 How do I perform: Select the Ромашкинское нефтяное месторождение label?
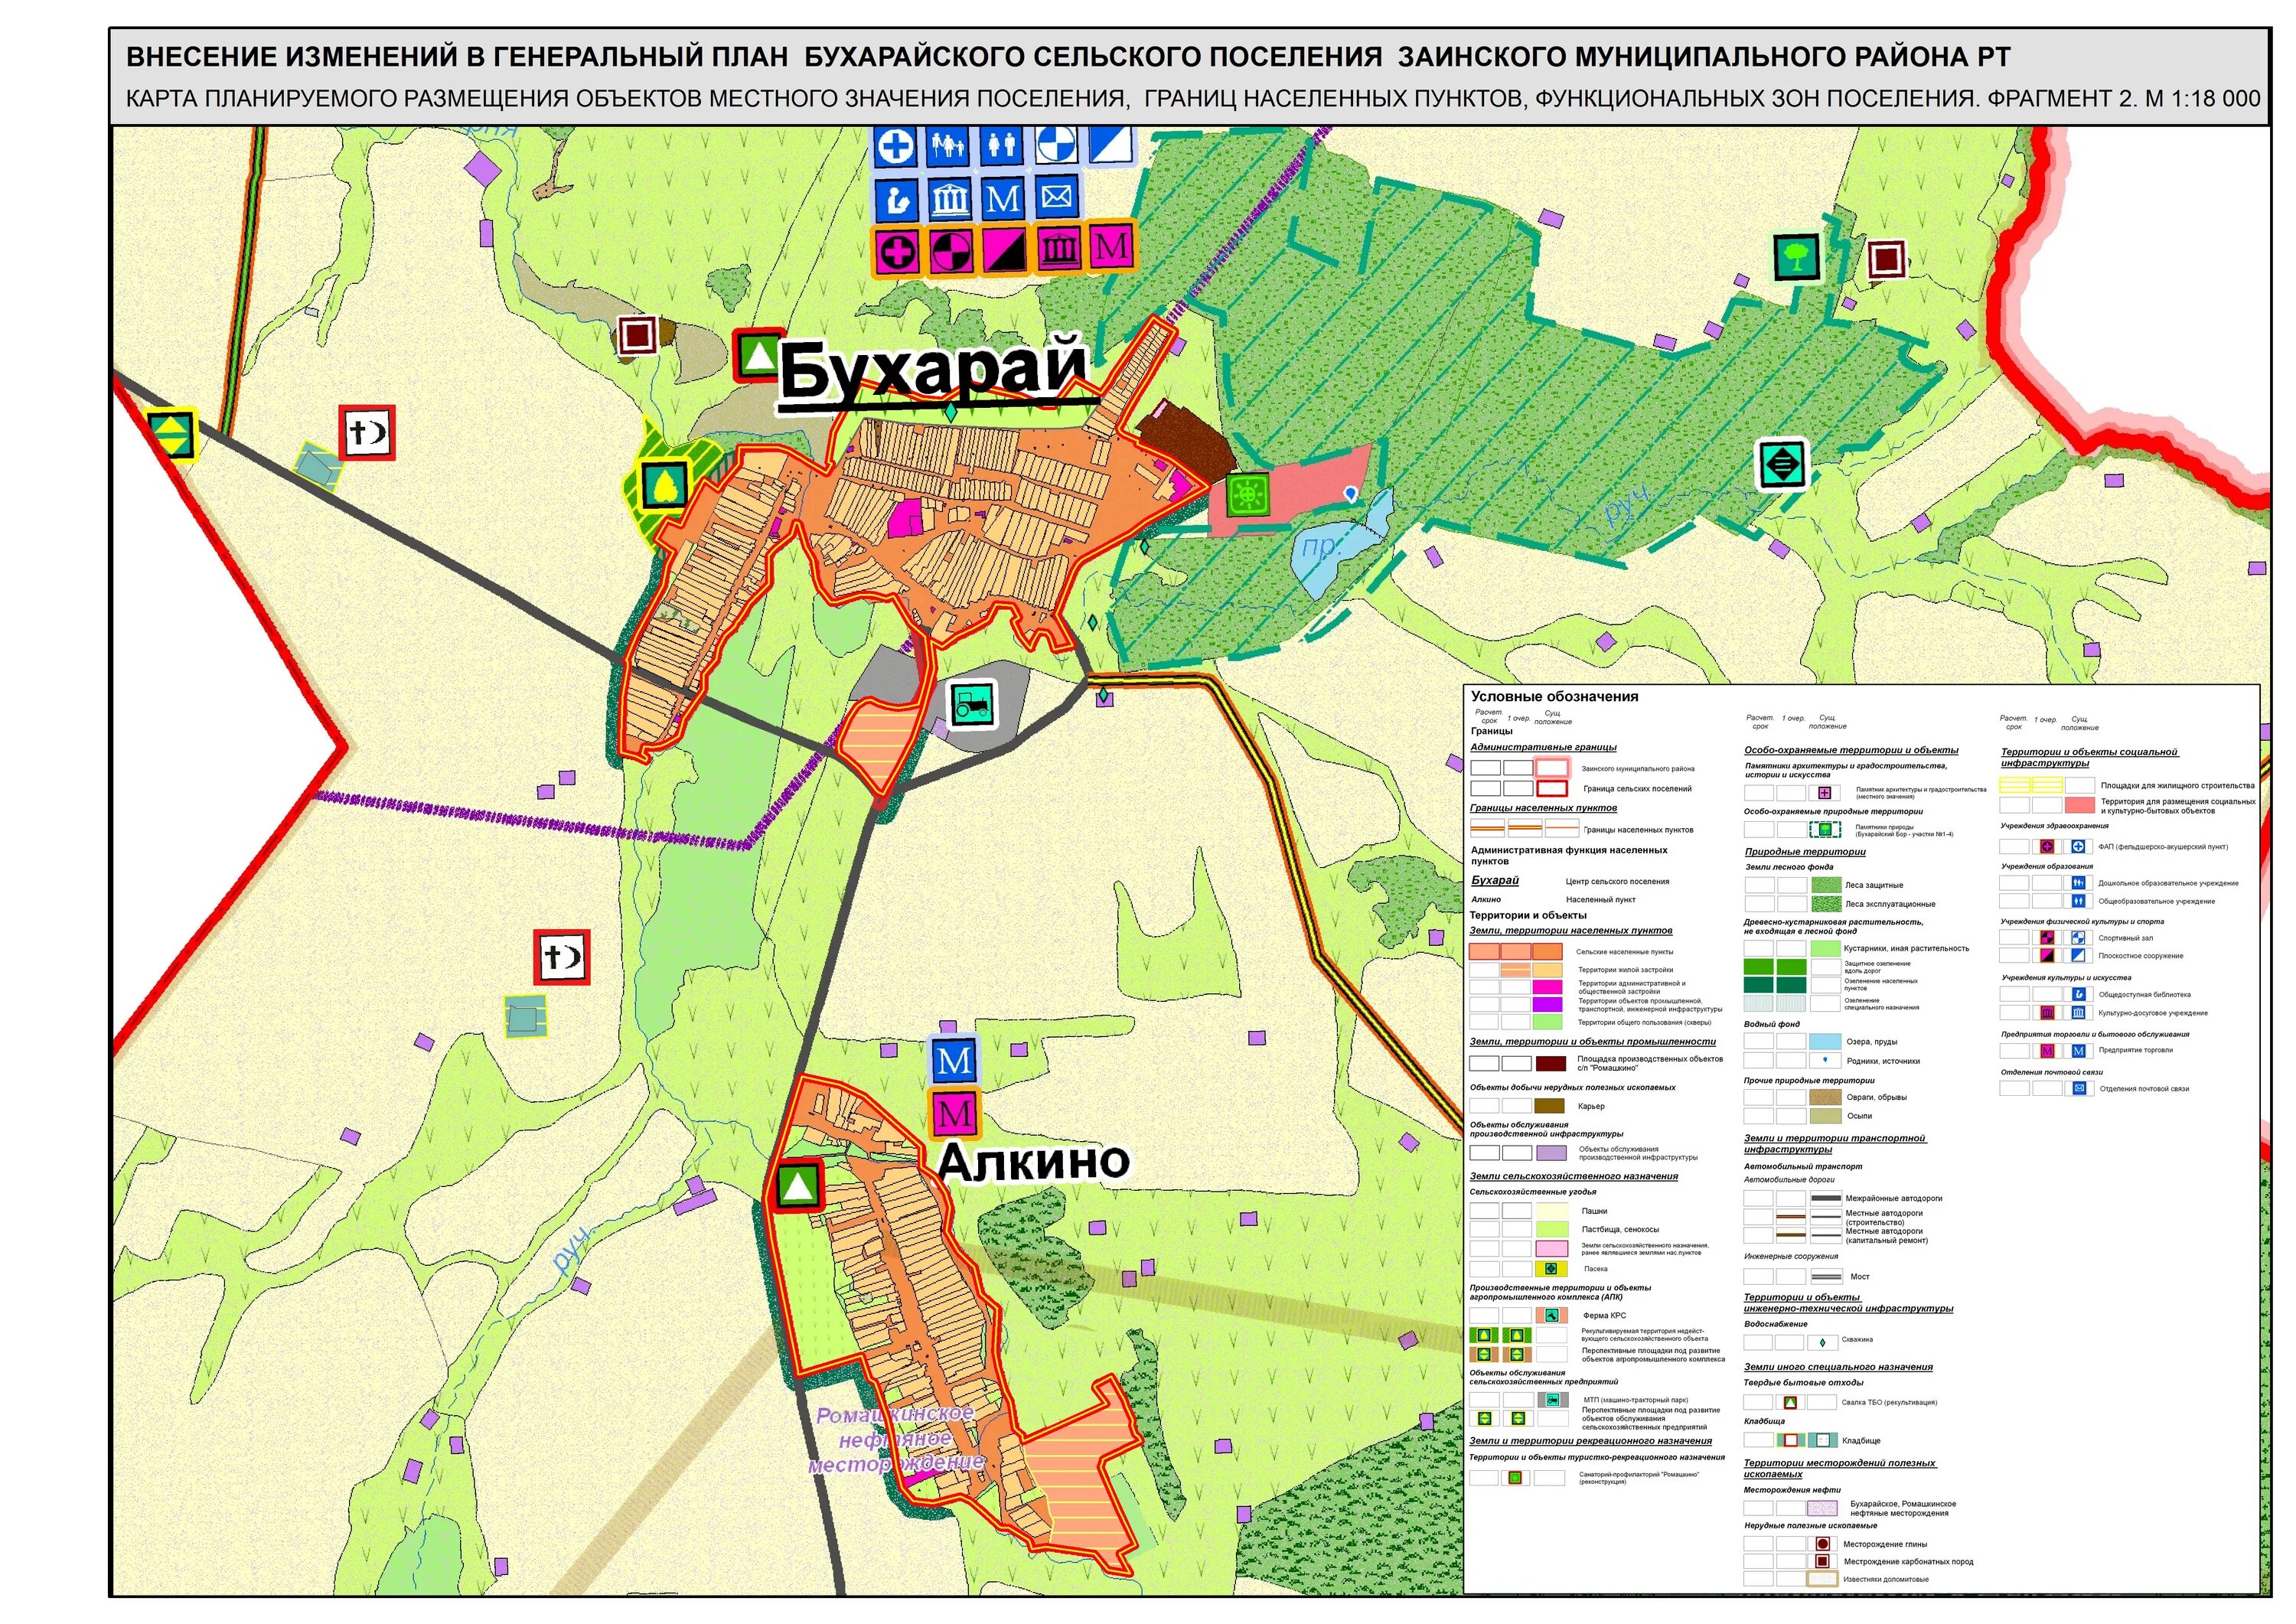[x=896, y=1439]
